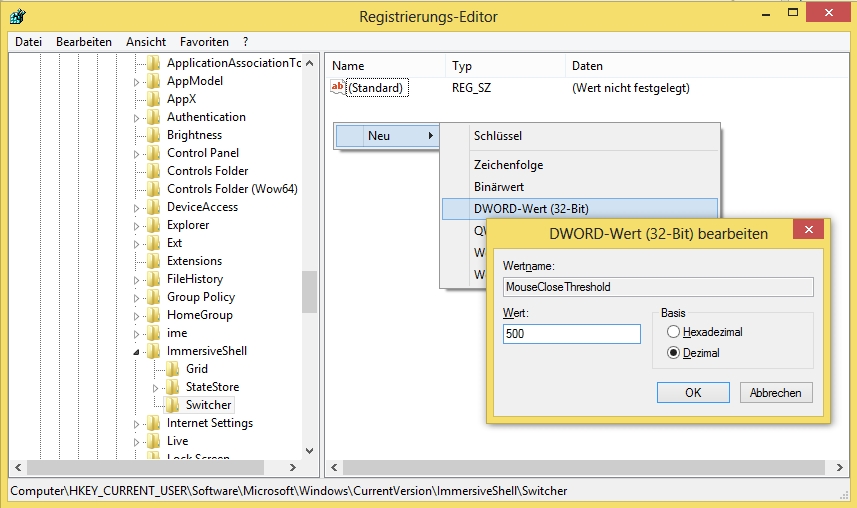The height and width of the screenshot is (508, 857).
Task: Click the Registry Editor app icon in title bar
Action: [17, 16]
